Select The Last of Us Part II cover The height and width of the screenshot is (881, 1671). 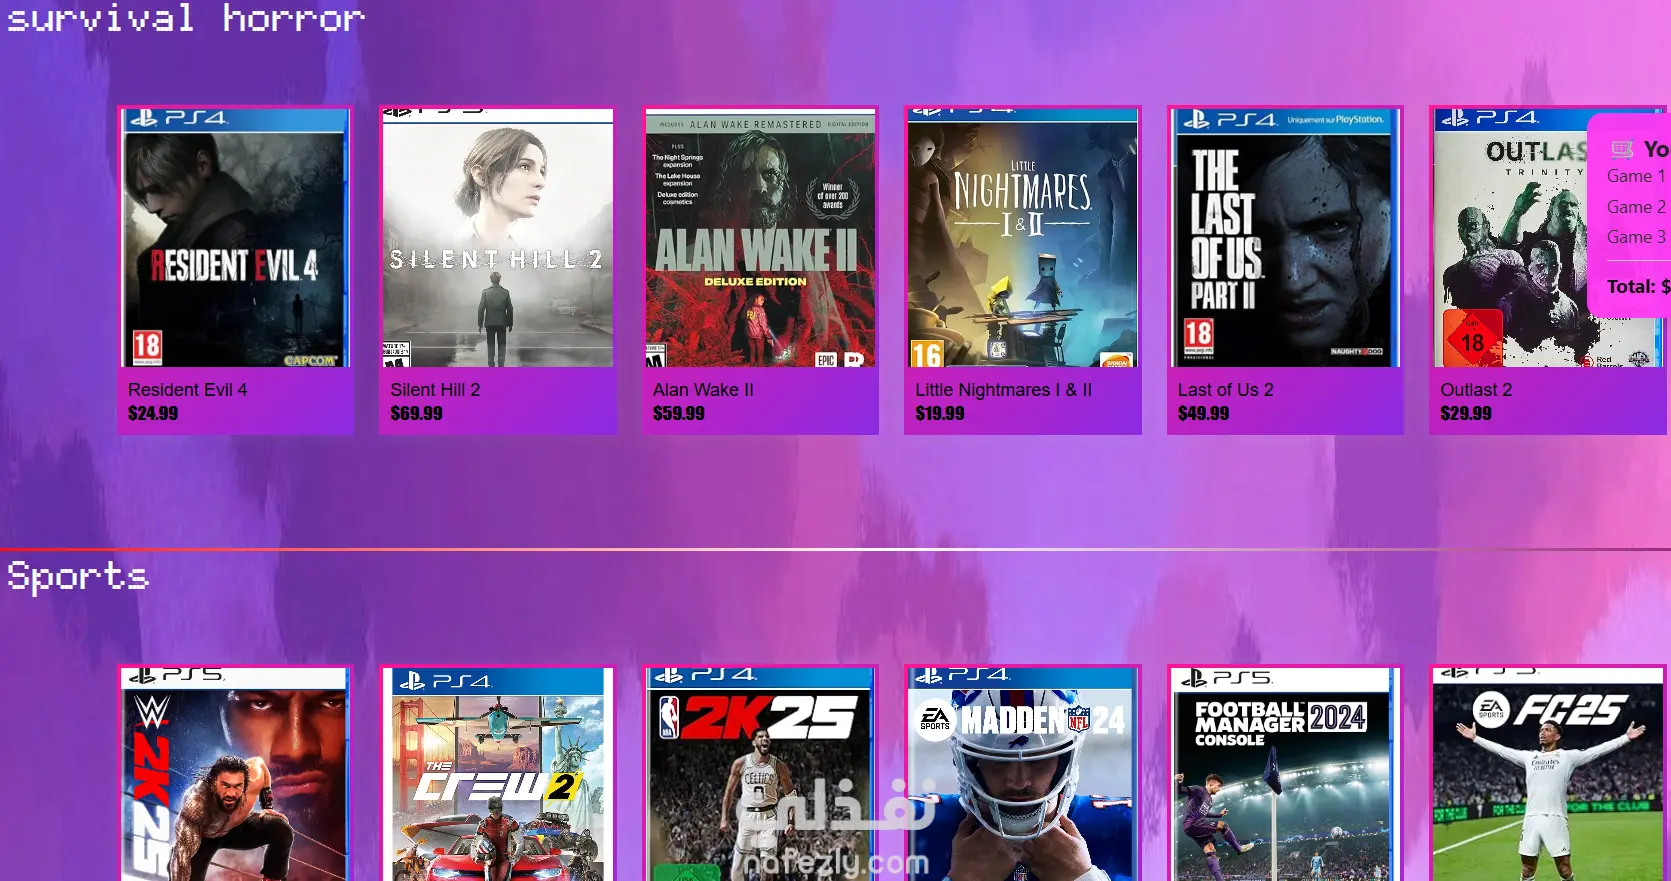pyautogui.click(x=1285, y=238)
